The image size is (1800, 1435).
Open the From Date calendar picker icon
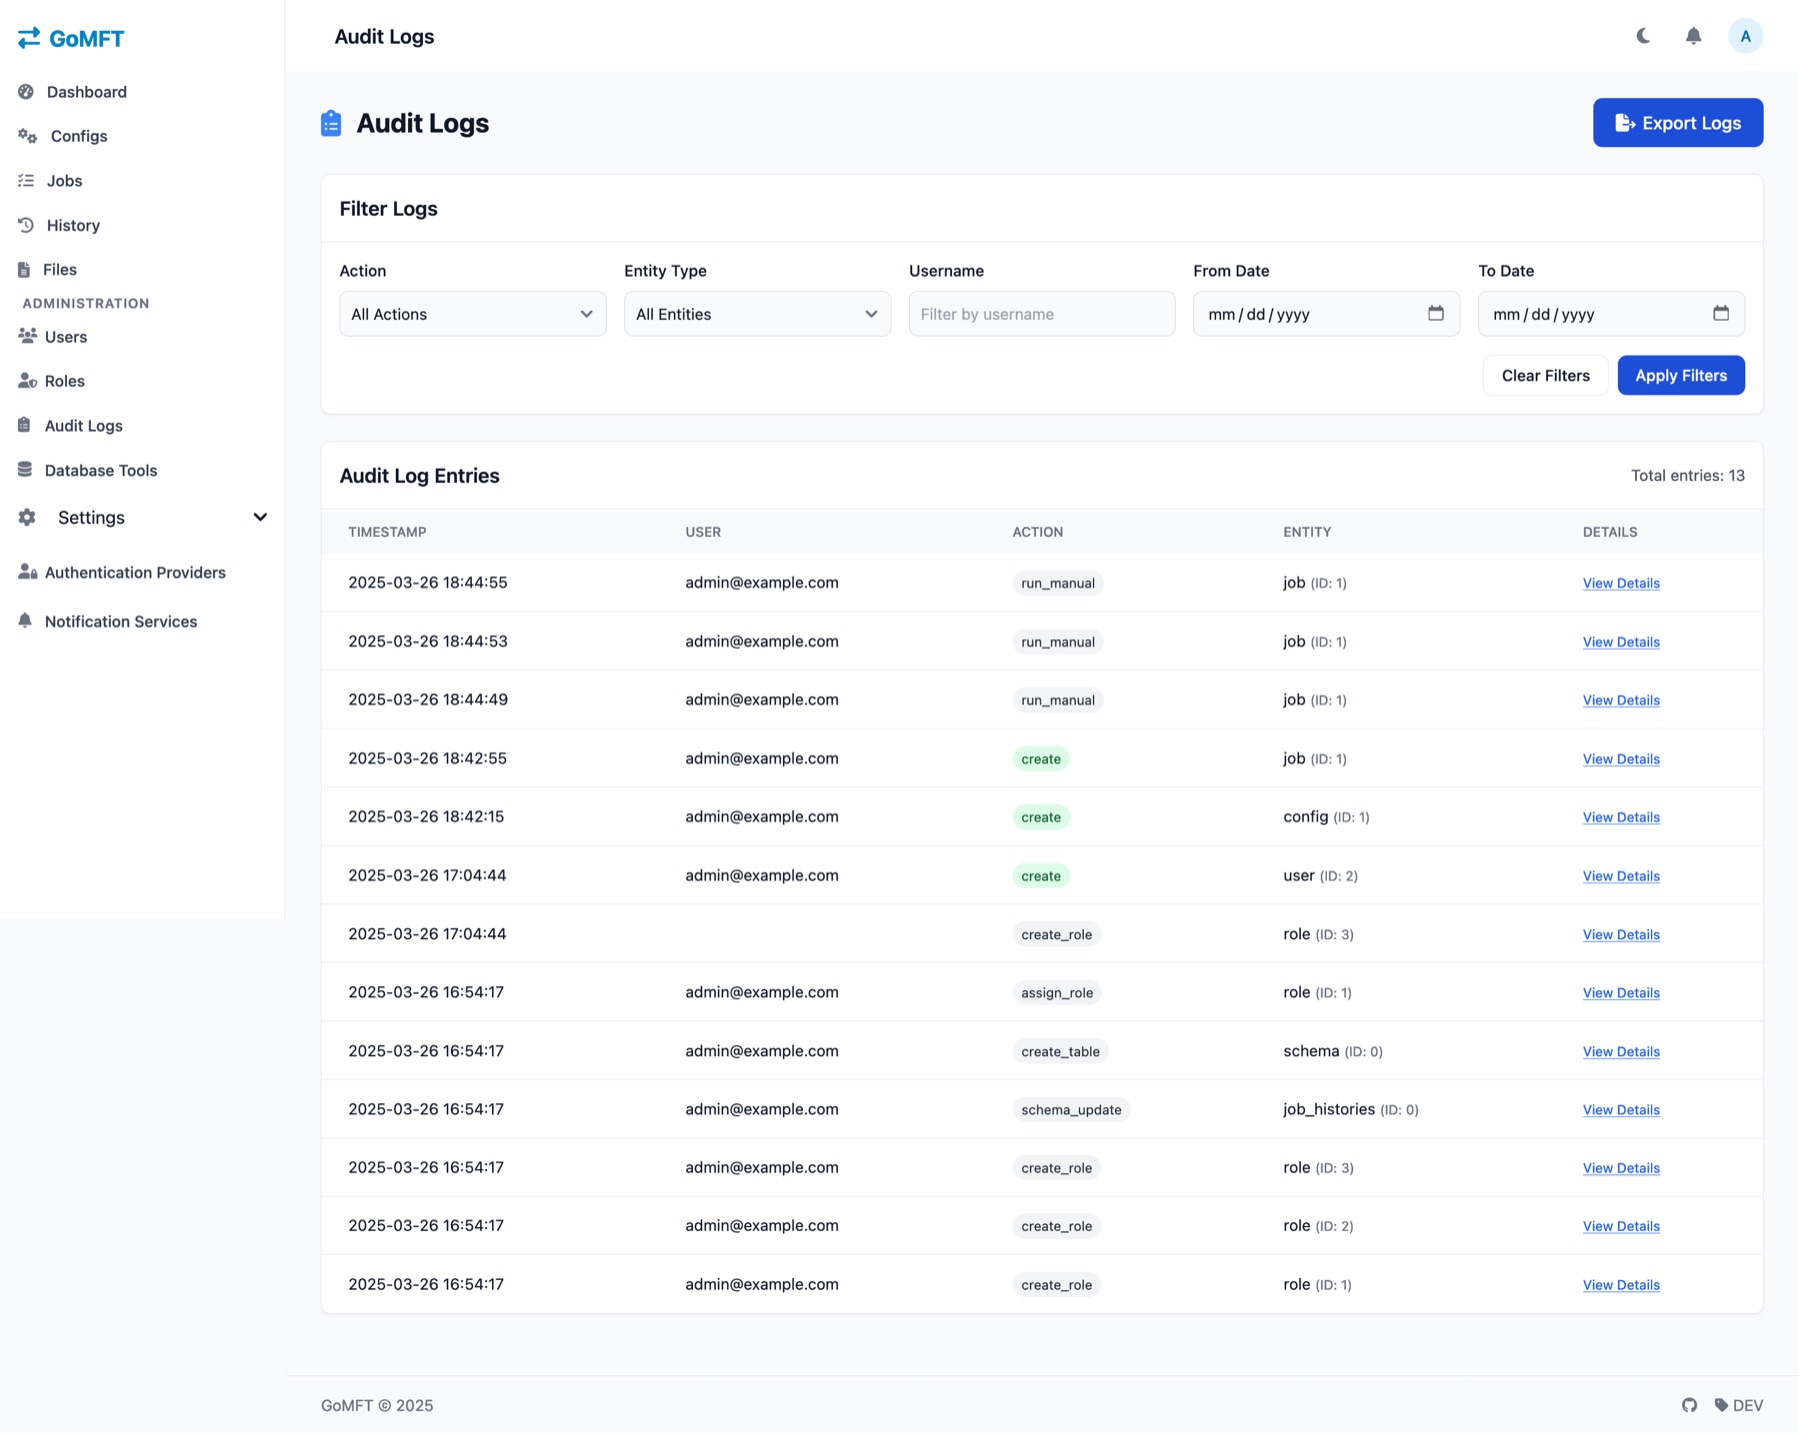click(1436, 313)
